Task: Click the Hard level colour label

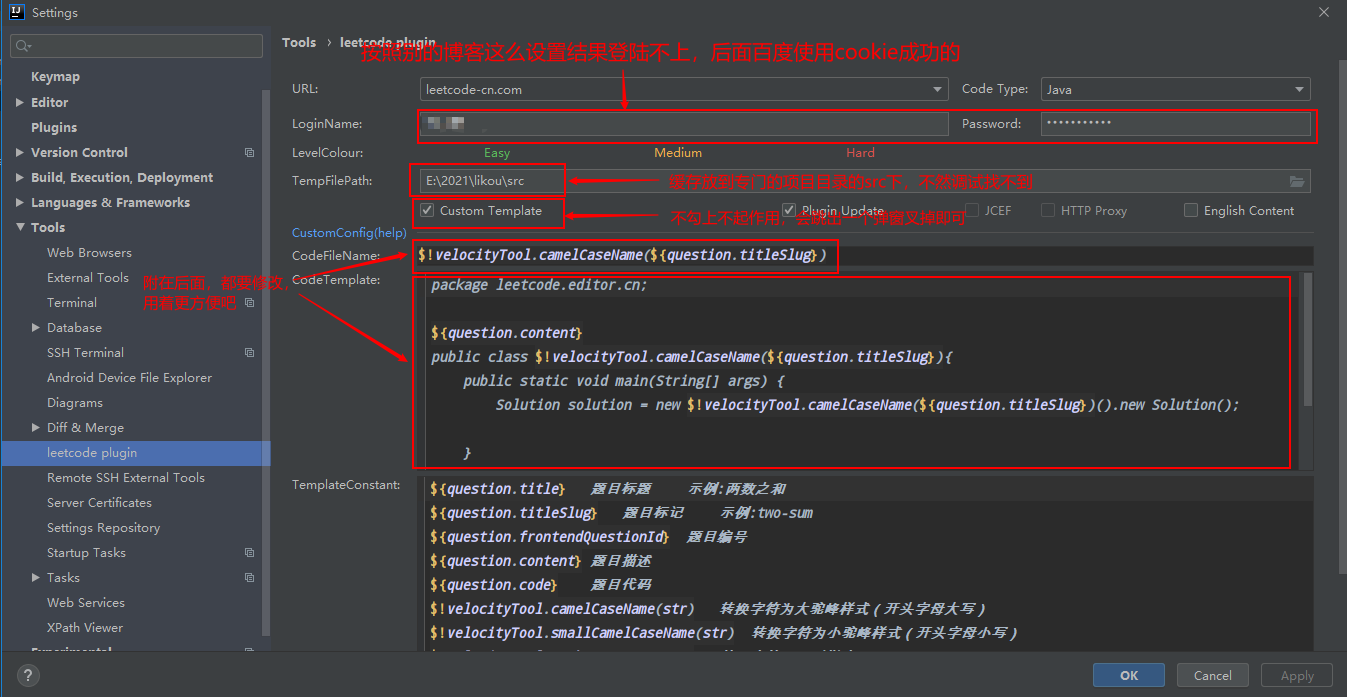Action: coord(860,153)
